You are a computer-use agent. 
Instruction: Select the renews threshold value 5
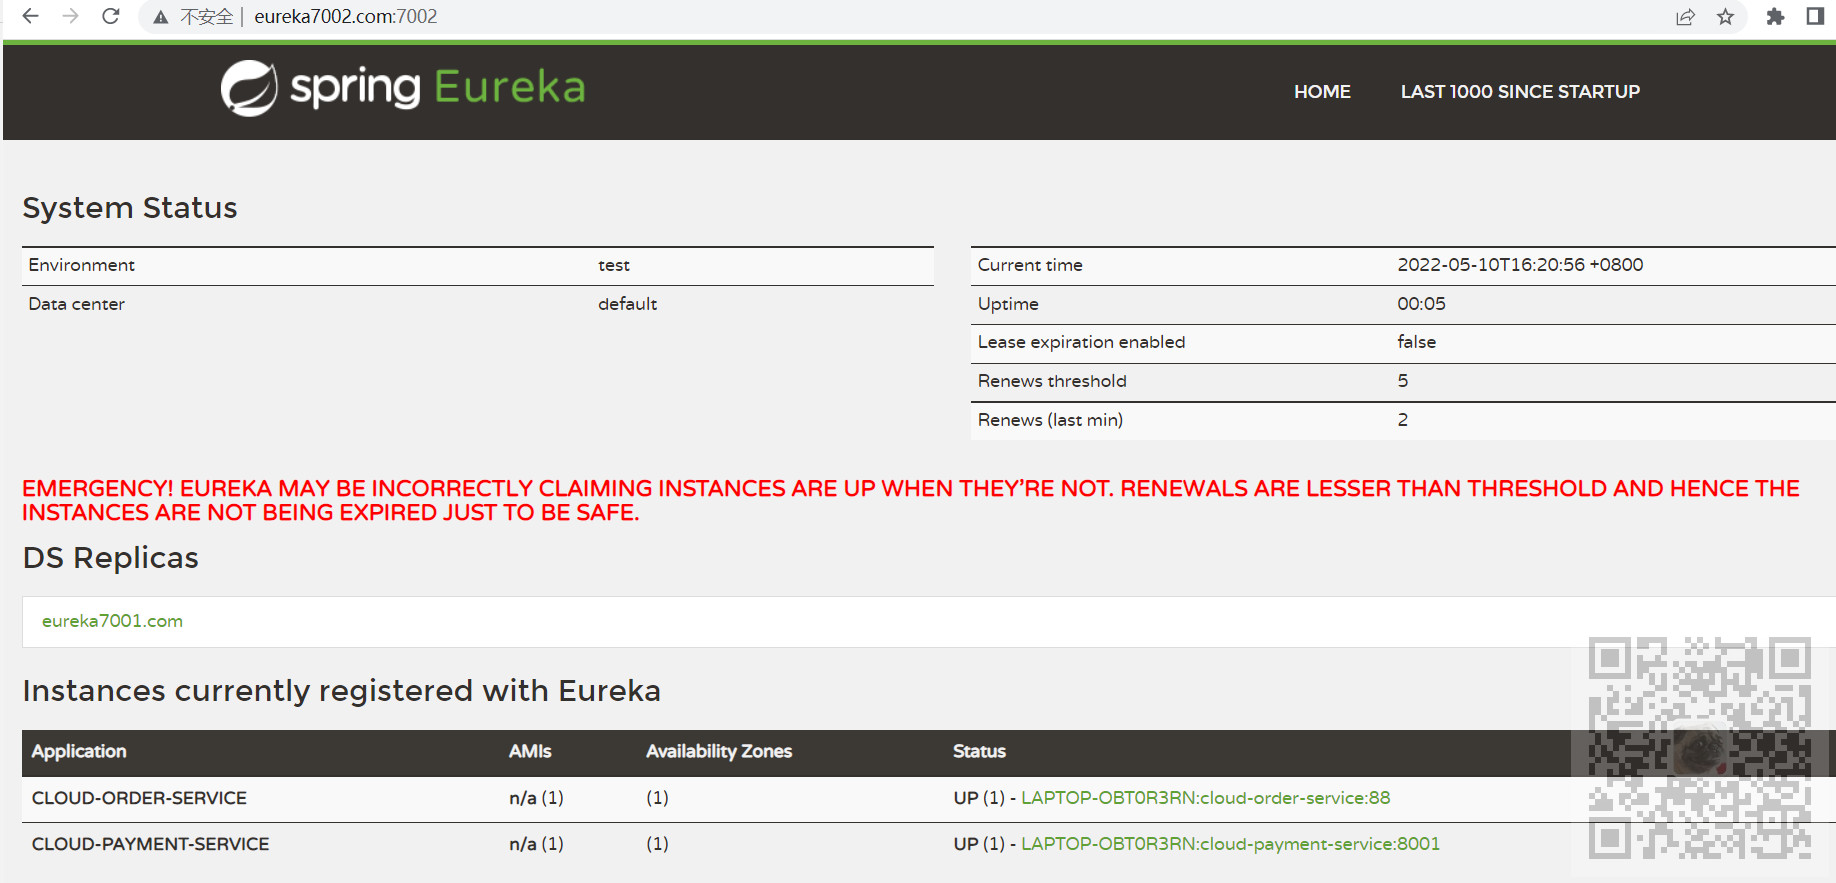pos(1403,381)
